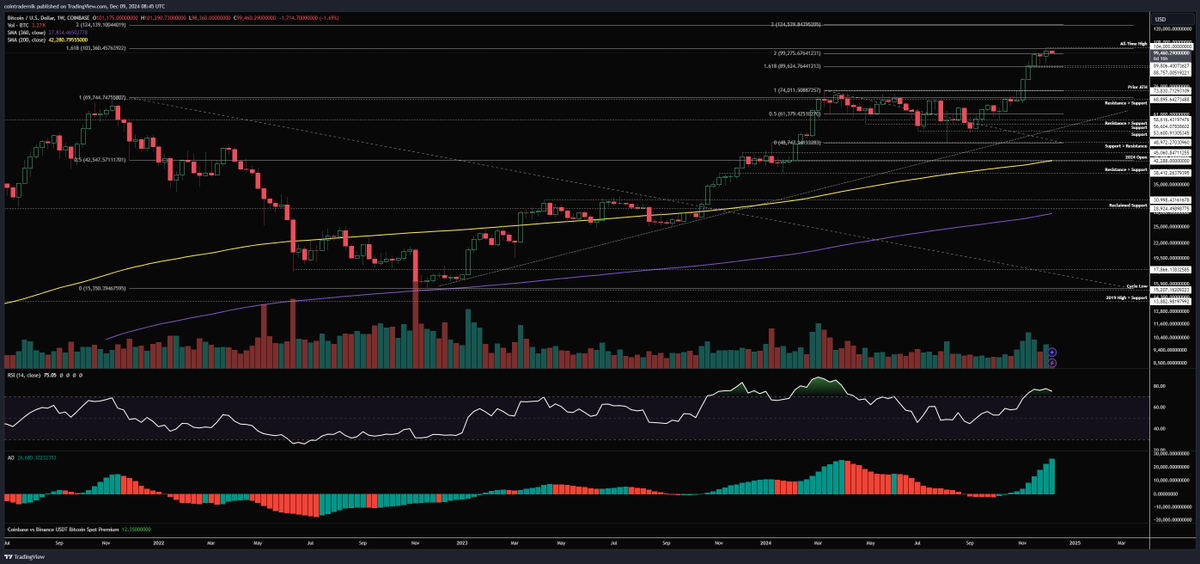The height and width of the screenshot is (564, 1200).
Task: Click the All-Time High level label
Action: [1132, 44]
